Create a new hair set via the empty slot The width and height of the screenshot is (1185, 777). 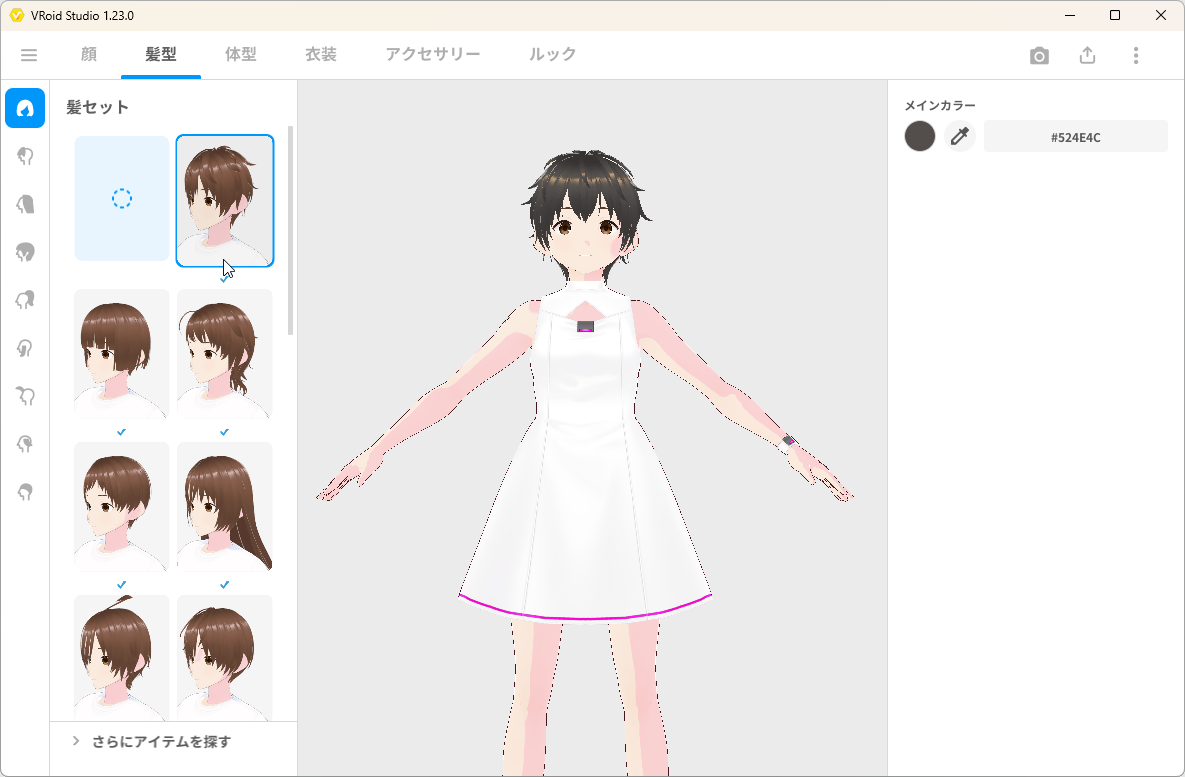tap(121, 198)
